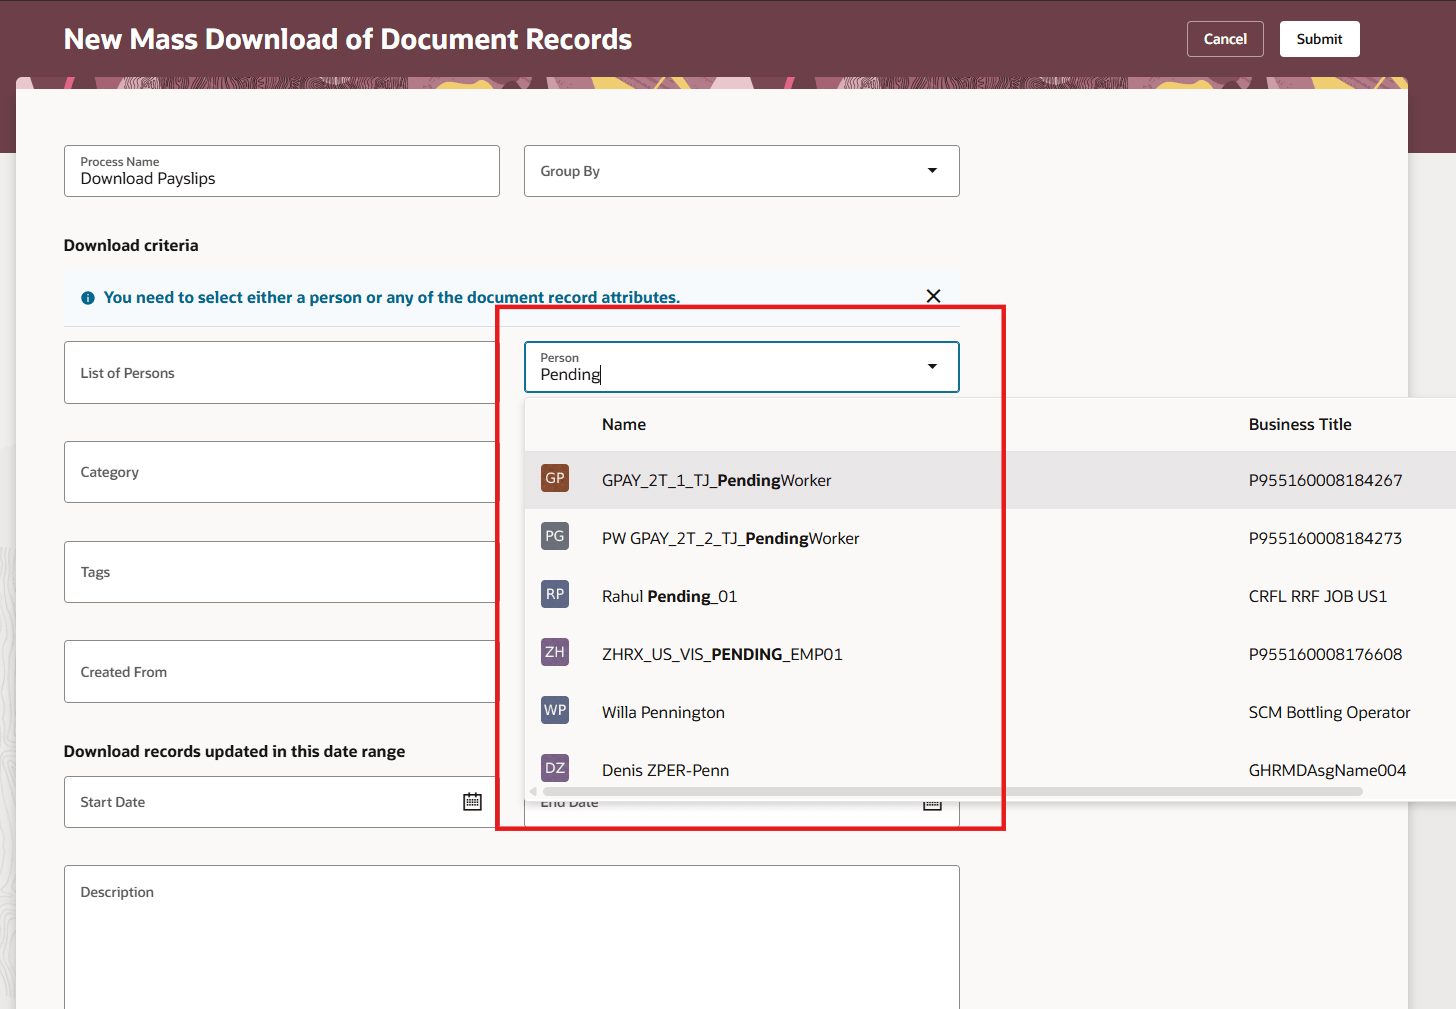Submit the Download Payslips process
This screenshot has height=1009, width=1456.
point(1319,38)
